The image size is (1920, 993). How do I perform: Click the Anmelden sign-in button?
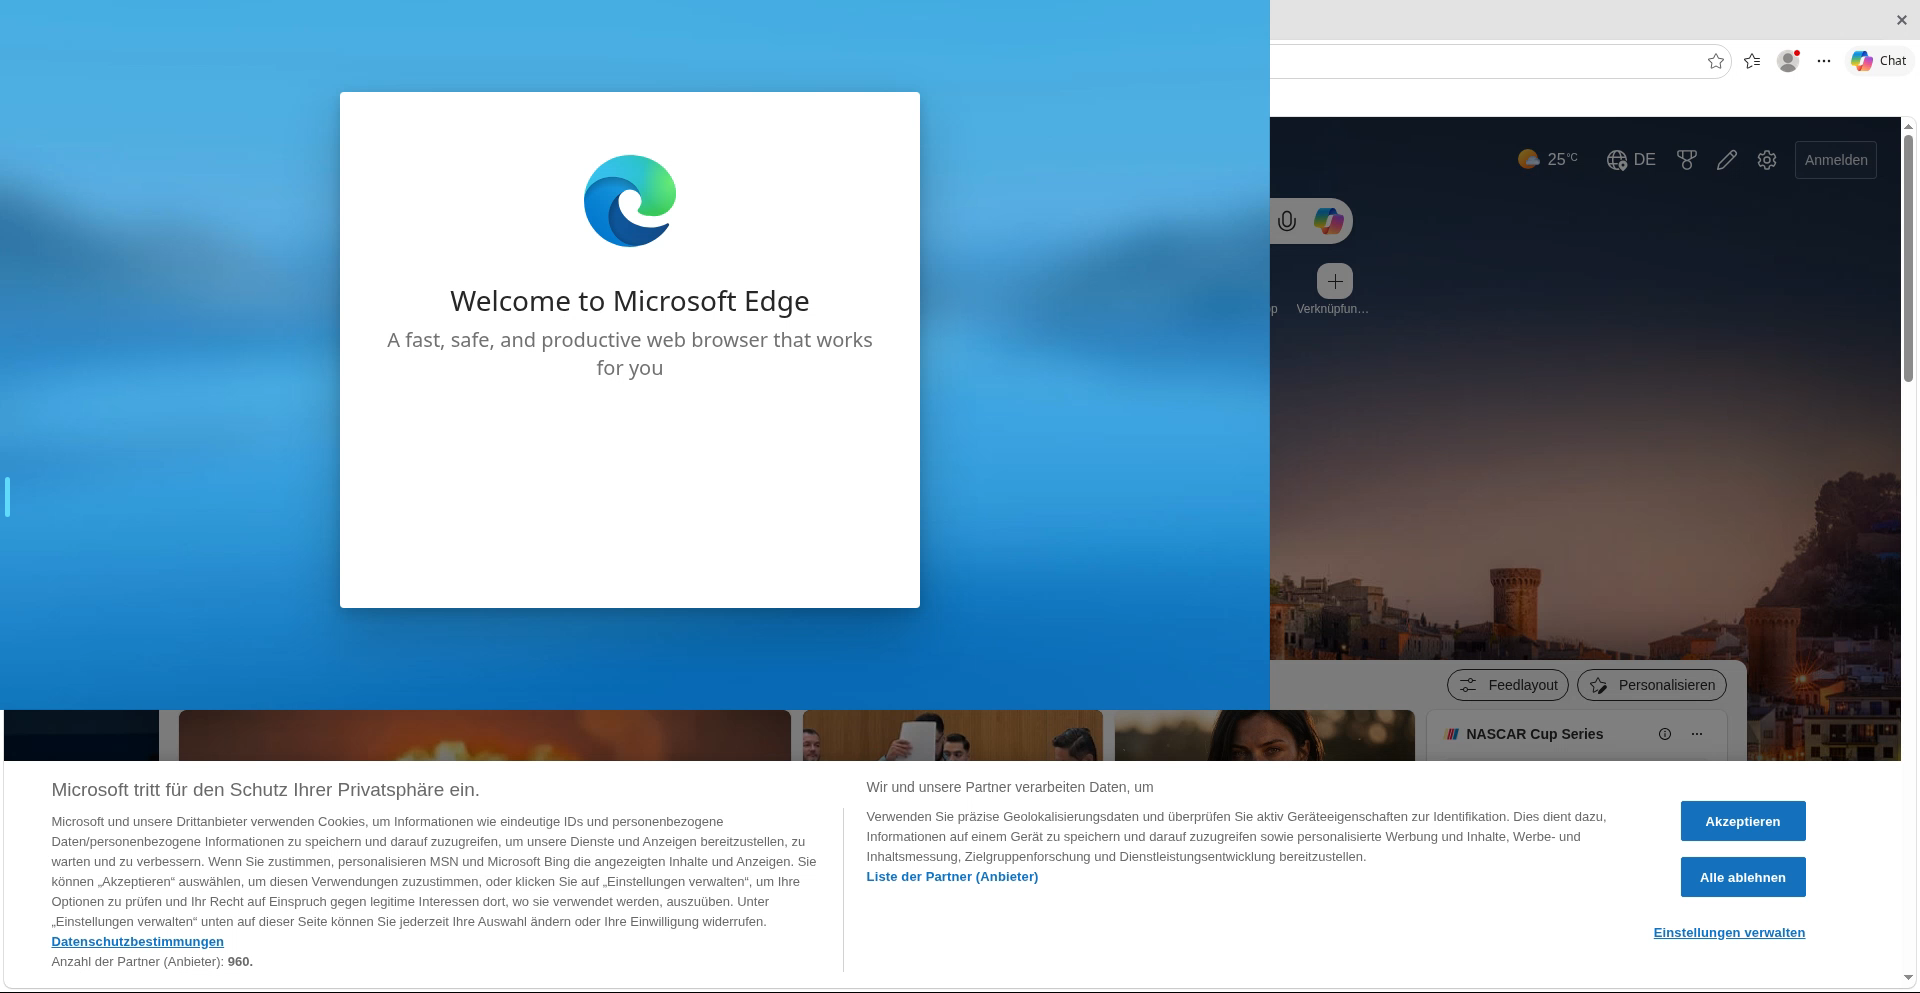point(1836,160)
